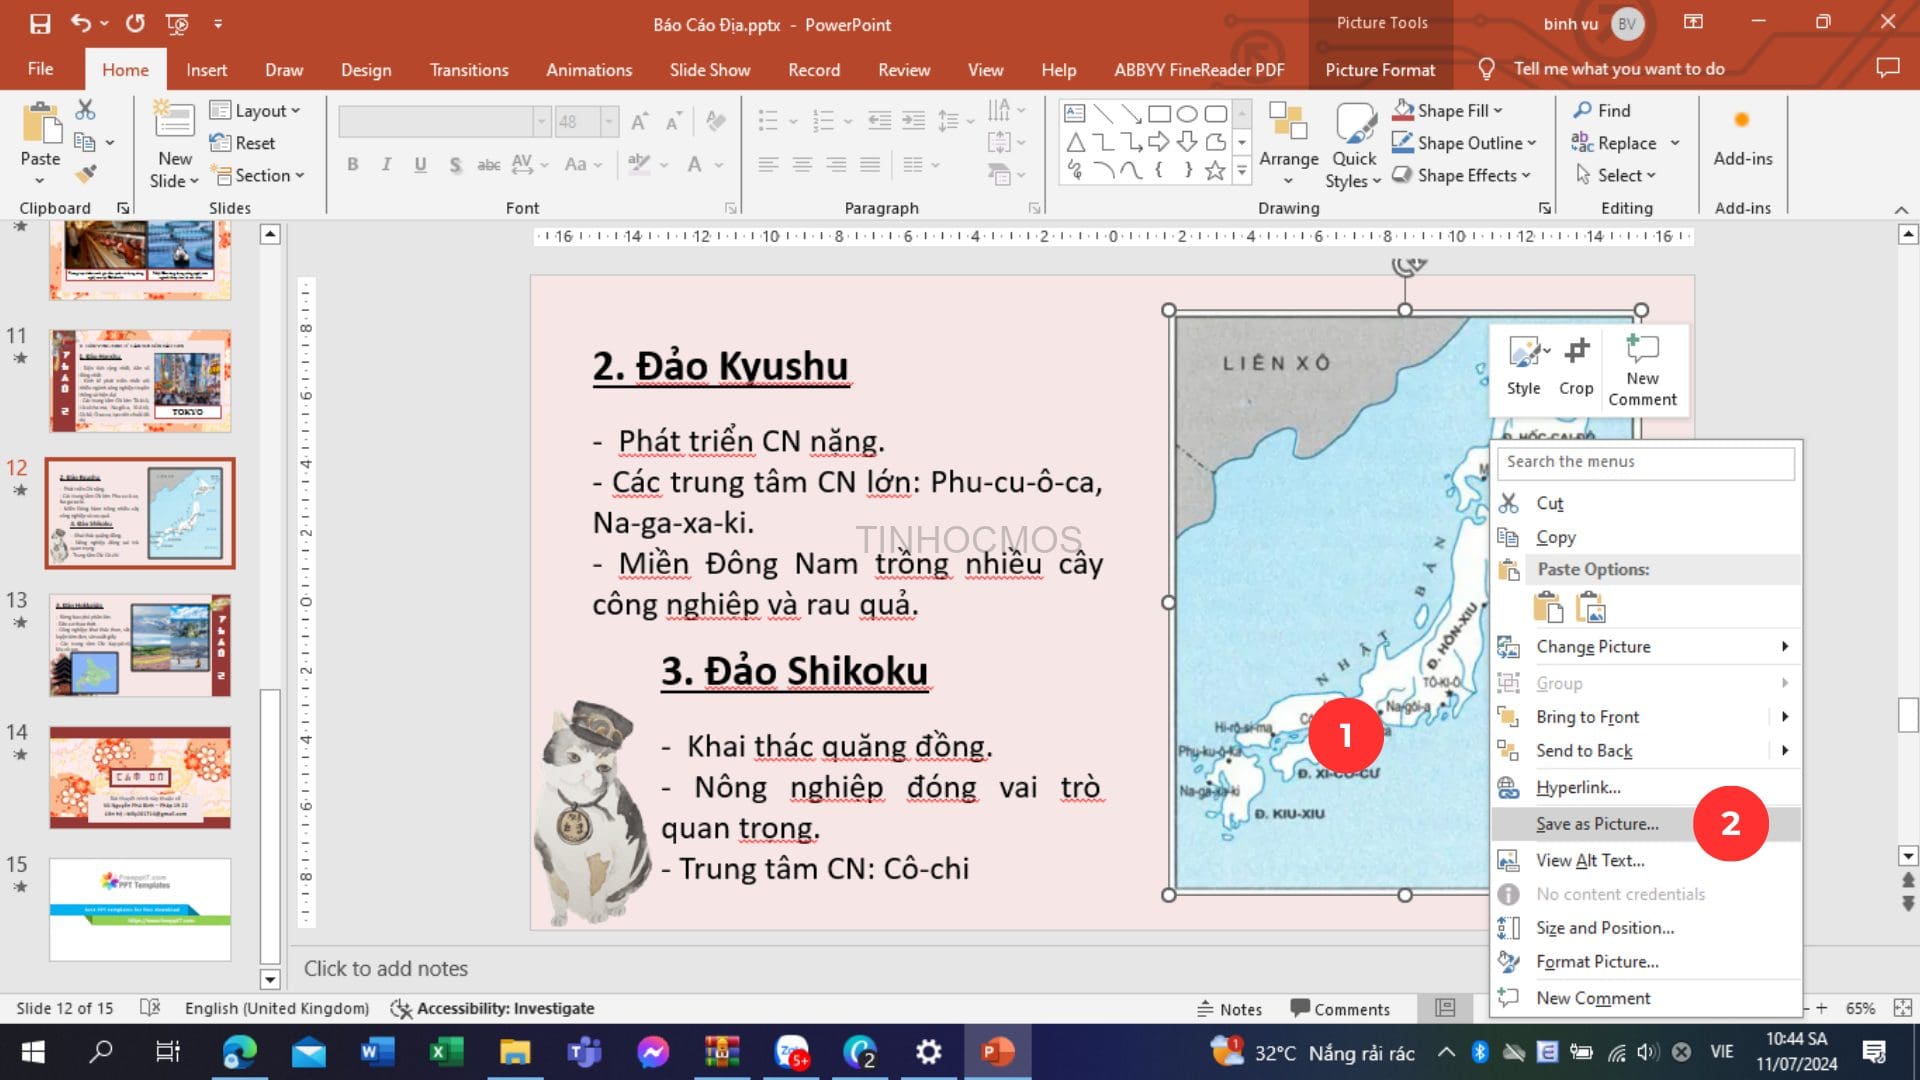Click the Undo arrow icon
1920x1080 pixels.
(x=81, y=23)
